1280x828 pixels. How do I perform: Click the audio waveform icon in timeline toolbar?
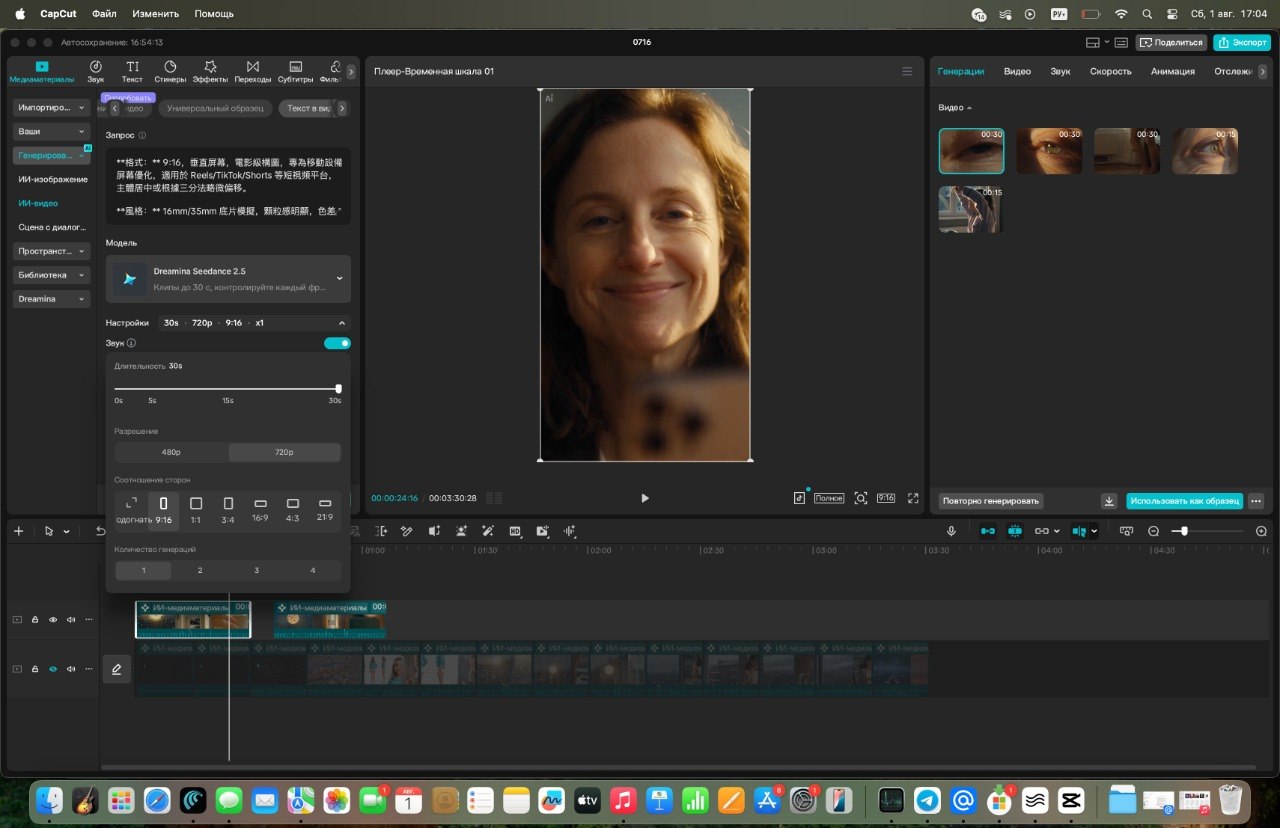pos(570,531)
